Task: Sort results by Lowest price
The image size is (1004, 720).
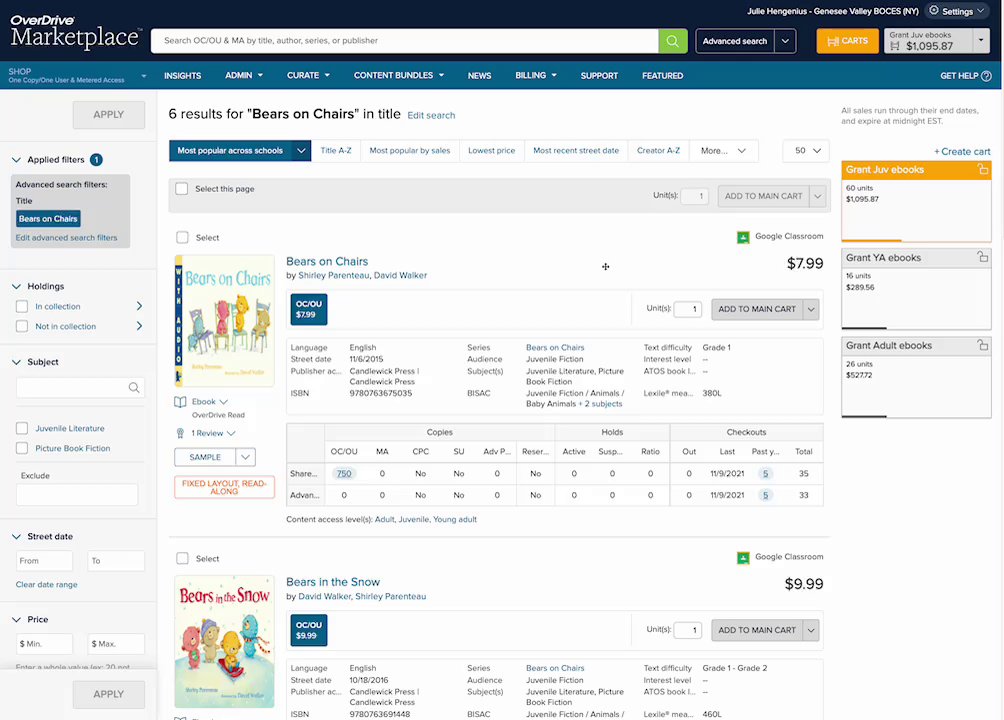Action: point(492,151)
